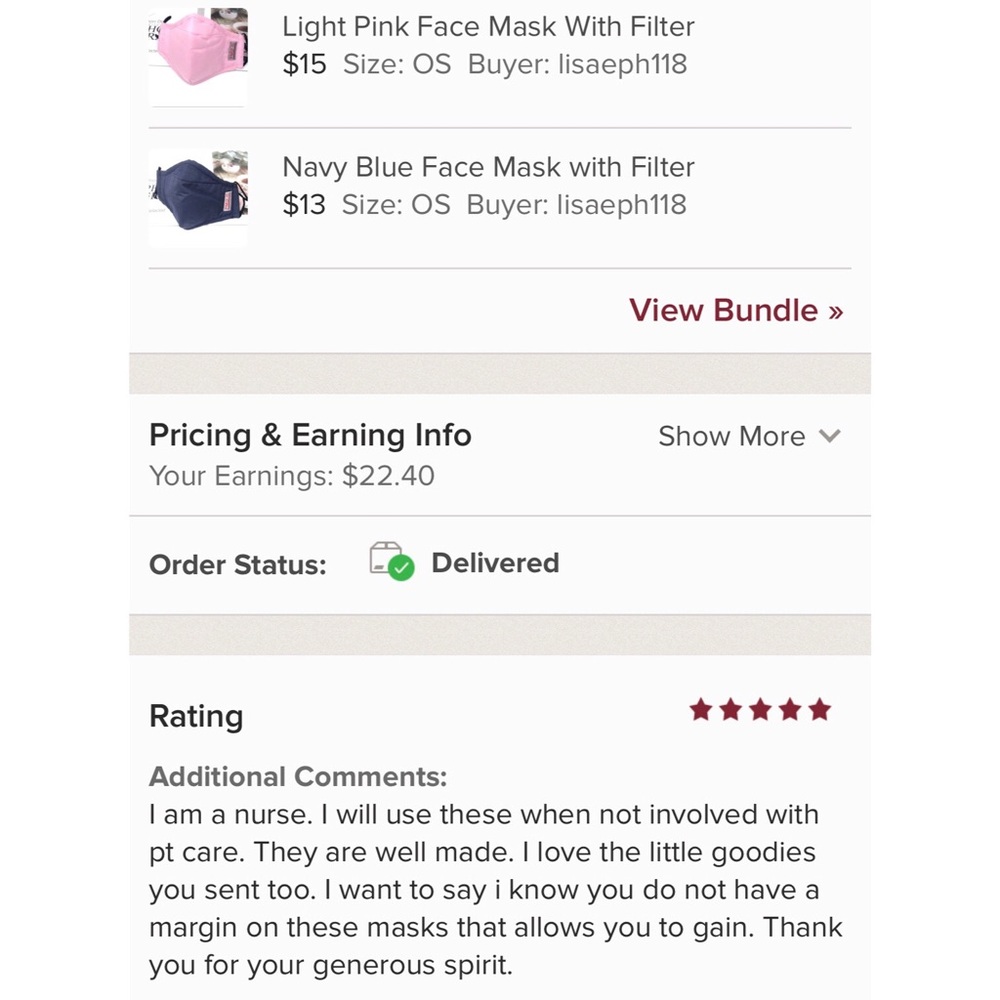Click the first rating star
Viewport: 1000px width, 1000px height.
(x=700, y=710)
